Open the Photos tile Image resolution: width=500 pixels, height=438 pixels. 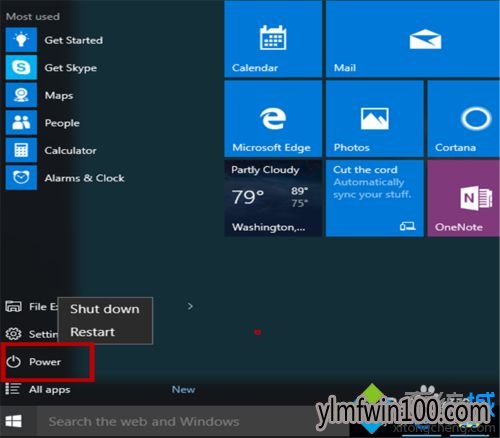tap(375, 119)
